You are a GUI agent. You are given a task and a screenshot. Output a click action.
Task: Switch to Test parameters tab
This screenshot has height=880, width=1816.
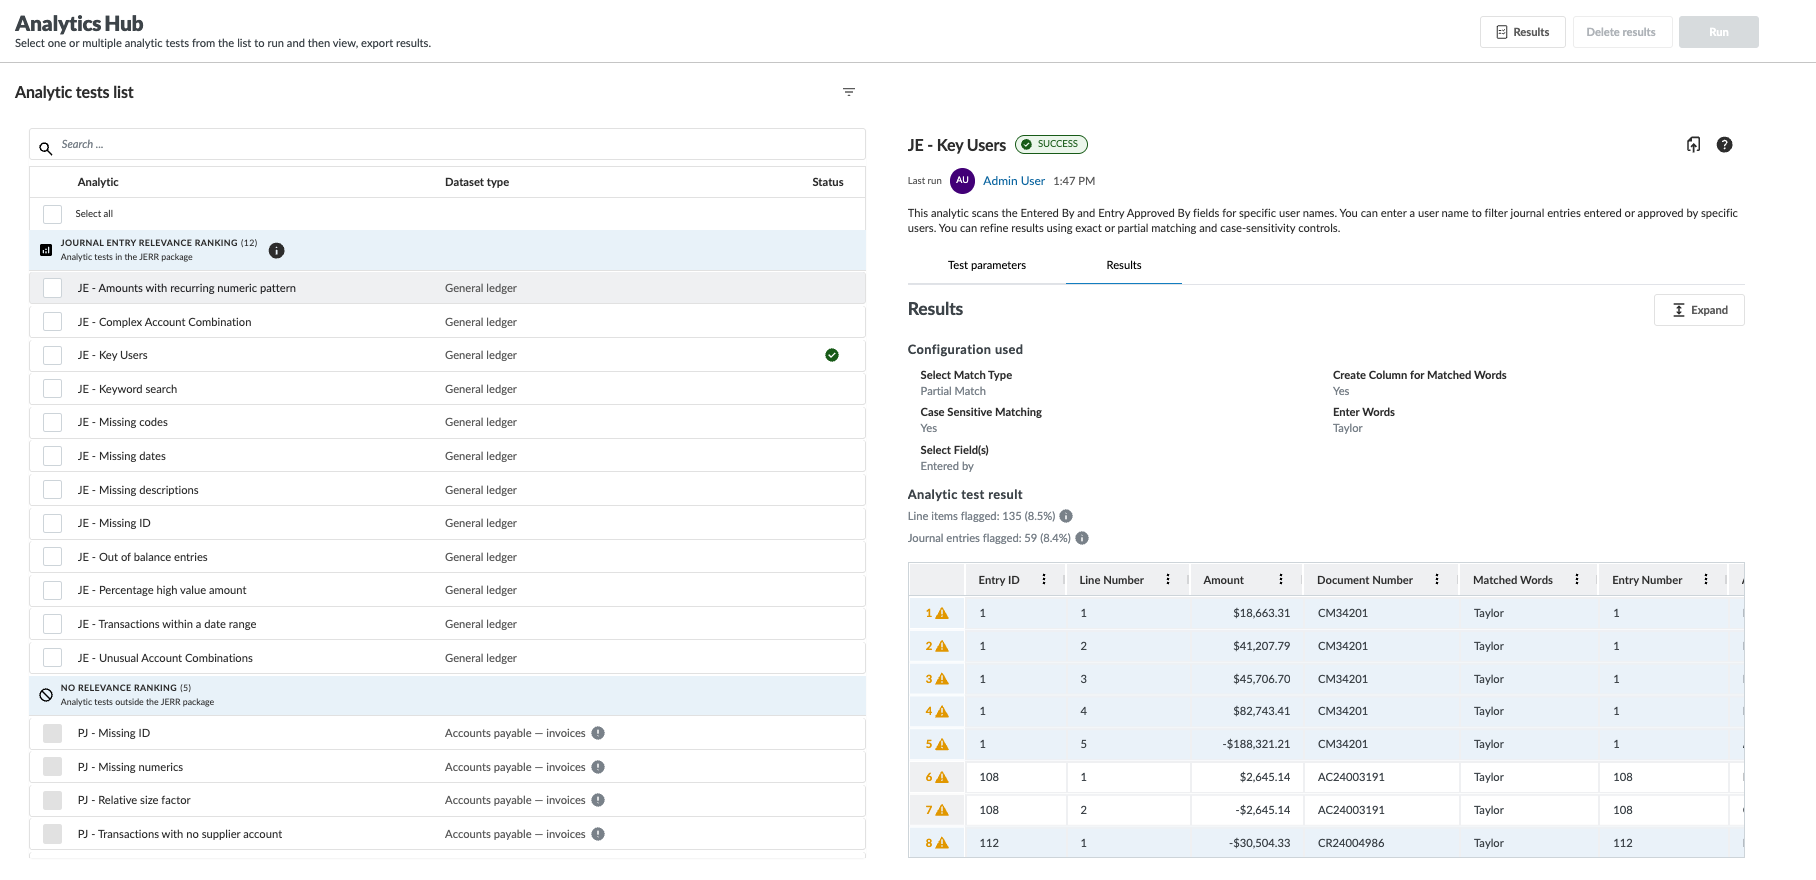tap(987, 265)
